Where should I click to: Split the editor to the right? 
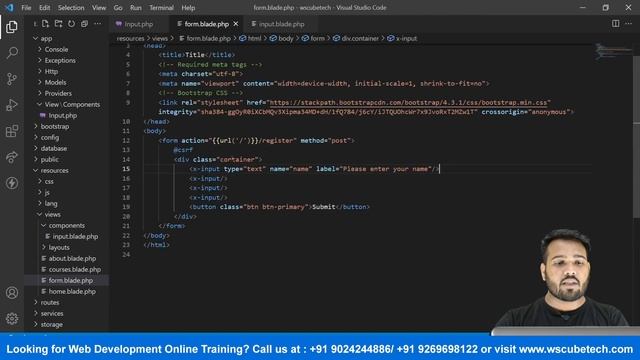pyautogui.click(x=616, y=24)
